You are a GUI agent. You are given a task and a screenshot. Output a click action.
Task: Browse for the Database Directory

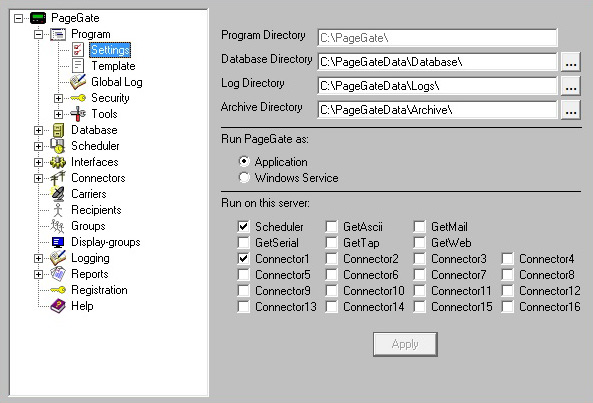pyautogui.click(x=571, y=62)
